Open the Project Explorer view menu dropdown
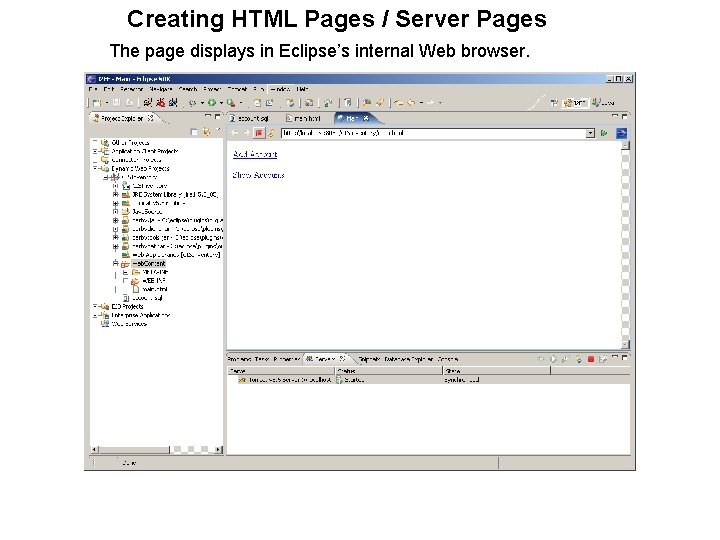This screenshot has height=540, width=720. [219, 131]
